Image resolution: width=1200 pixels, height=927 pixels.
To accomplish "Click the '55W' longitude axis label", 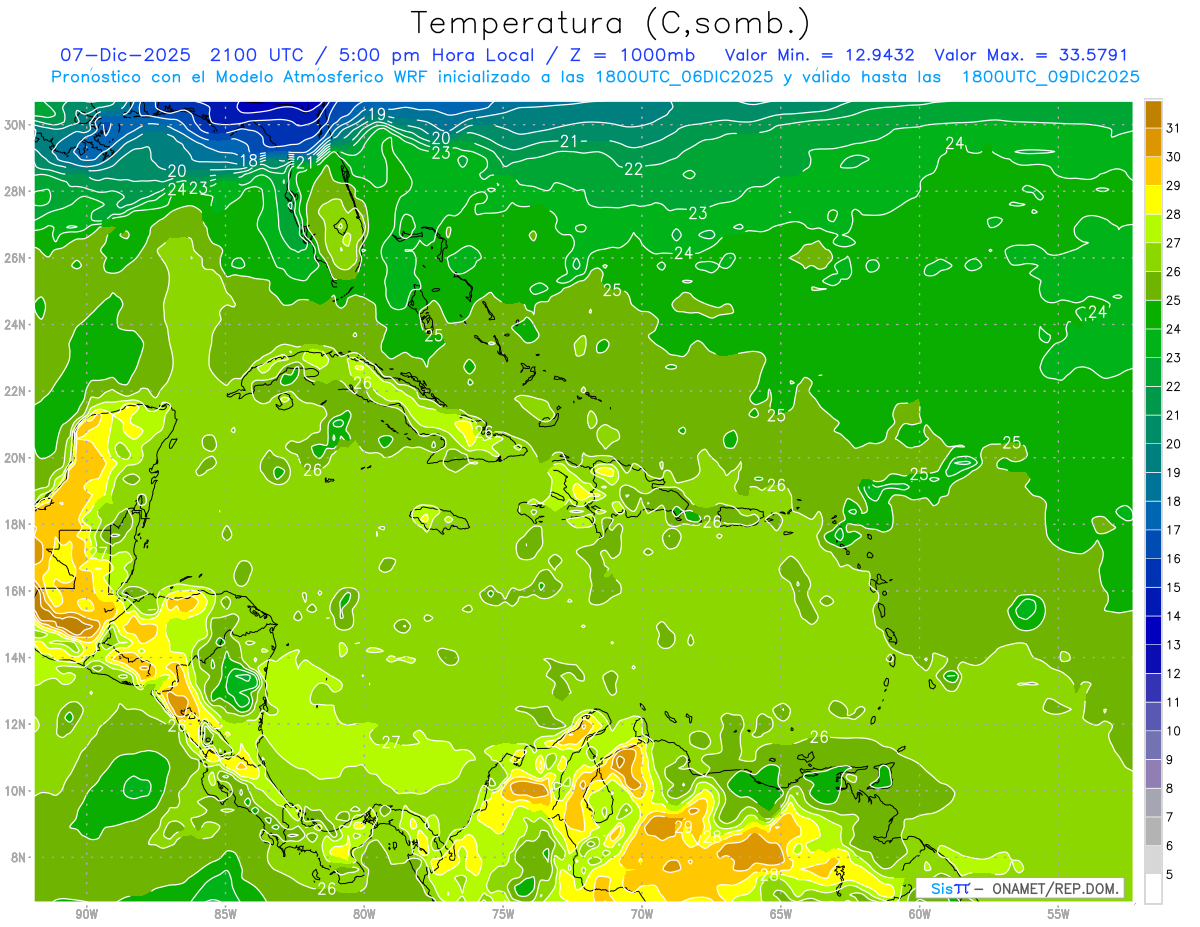I will click(1059, 914).
